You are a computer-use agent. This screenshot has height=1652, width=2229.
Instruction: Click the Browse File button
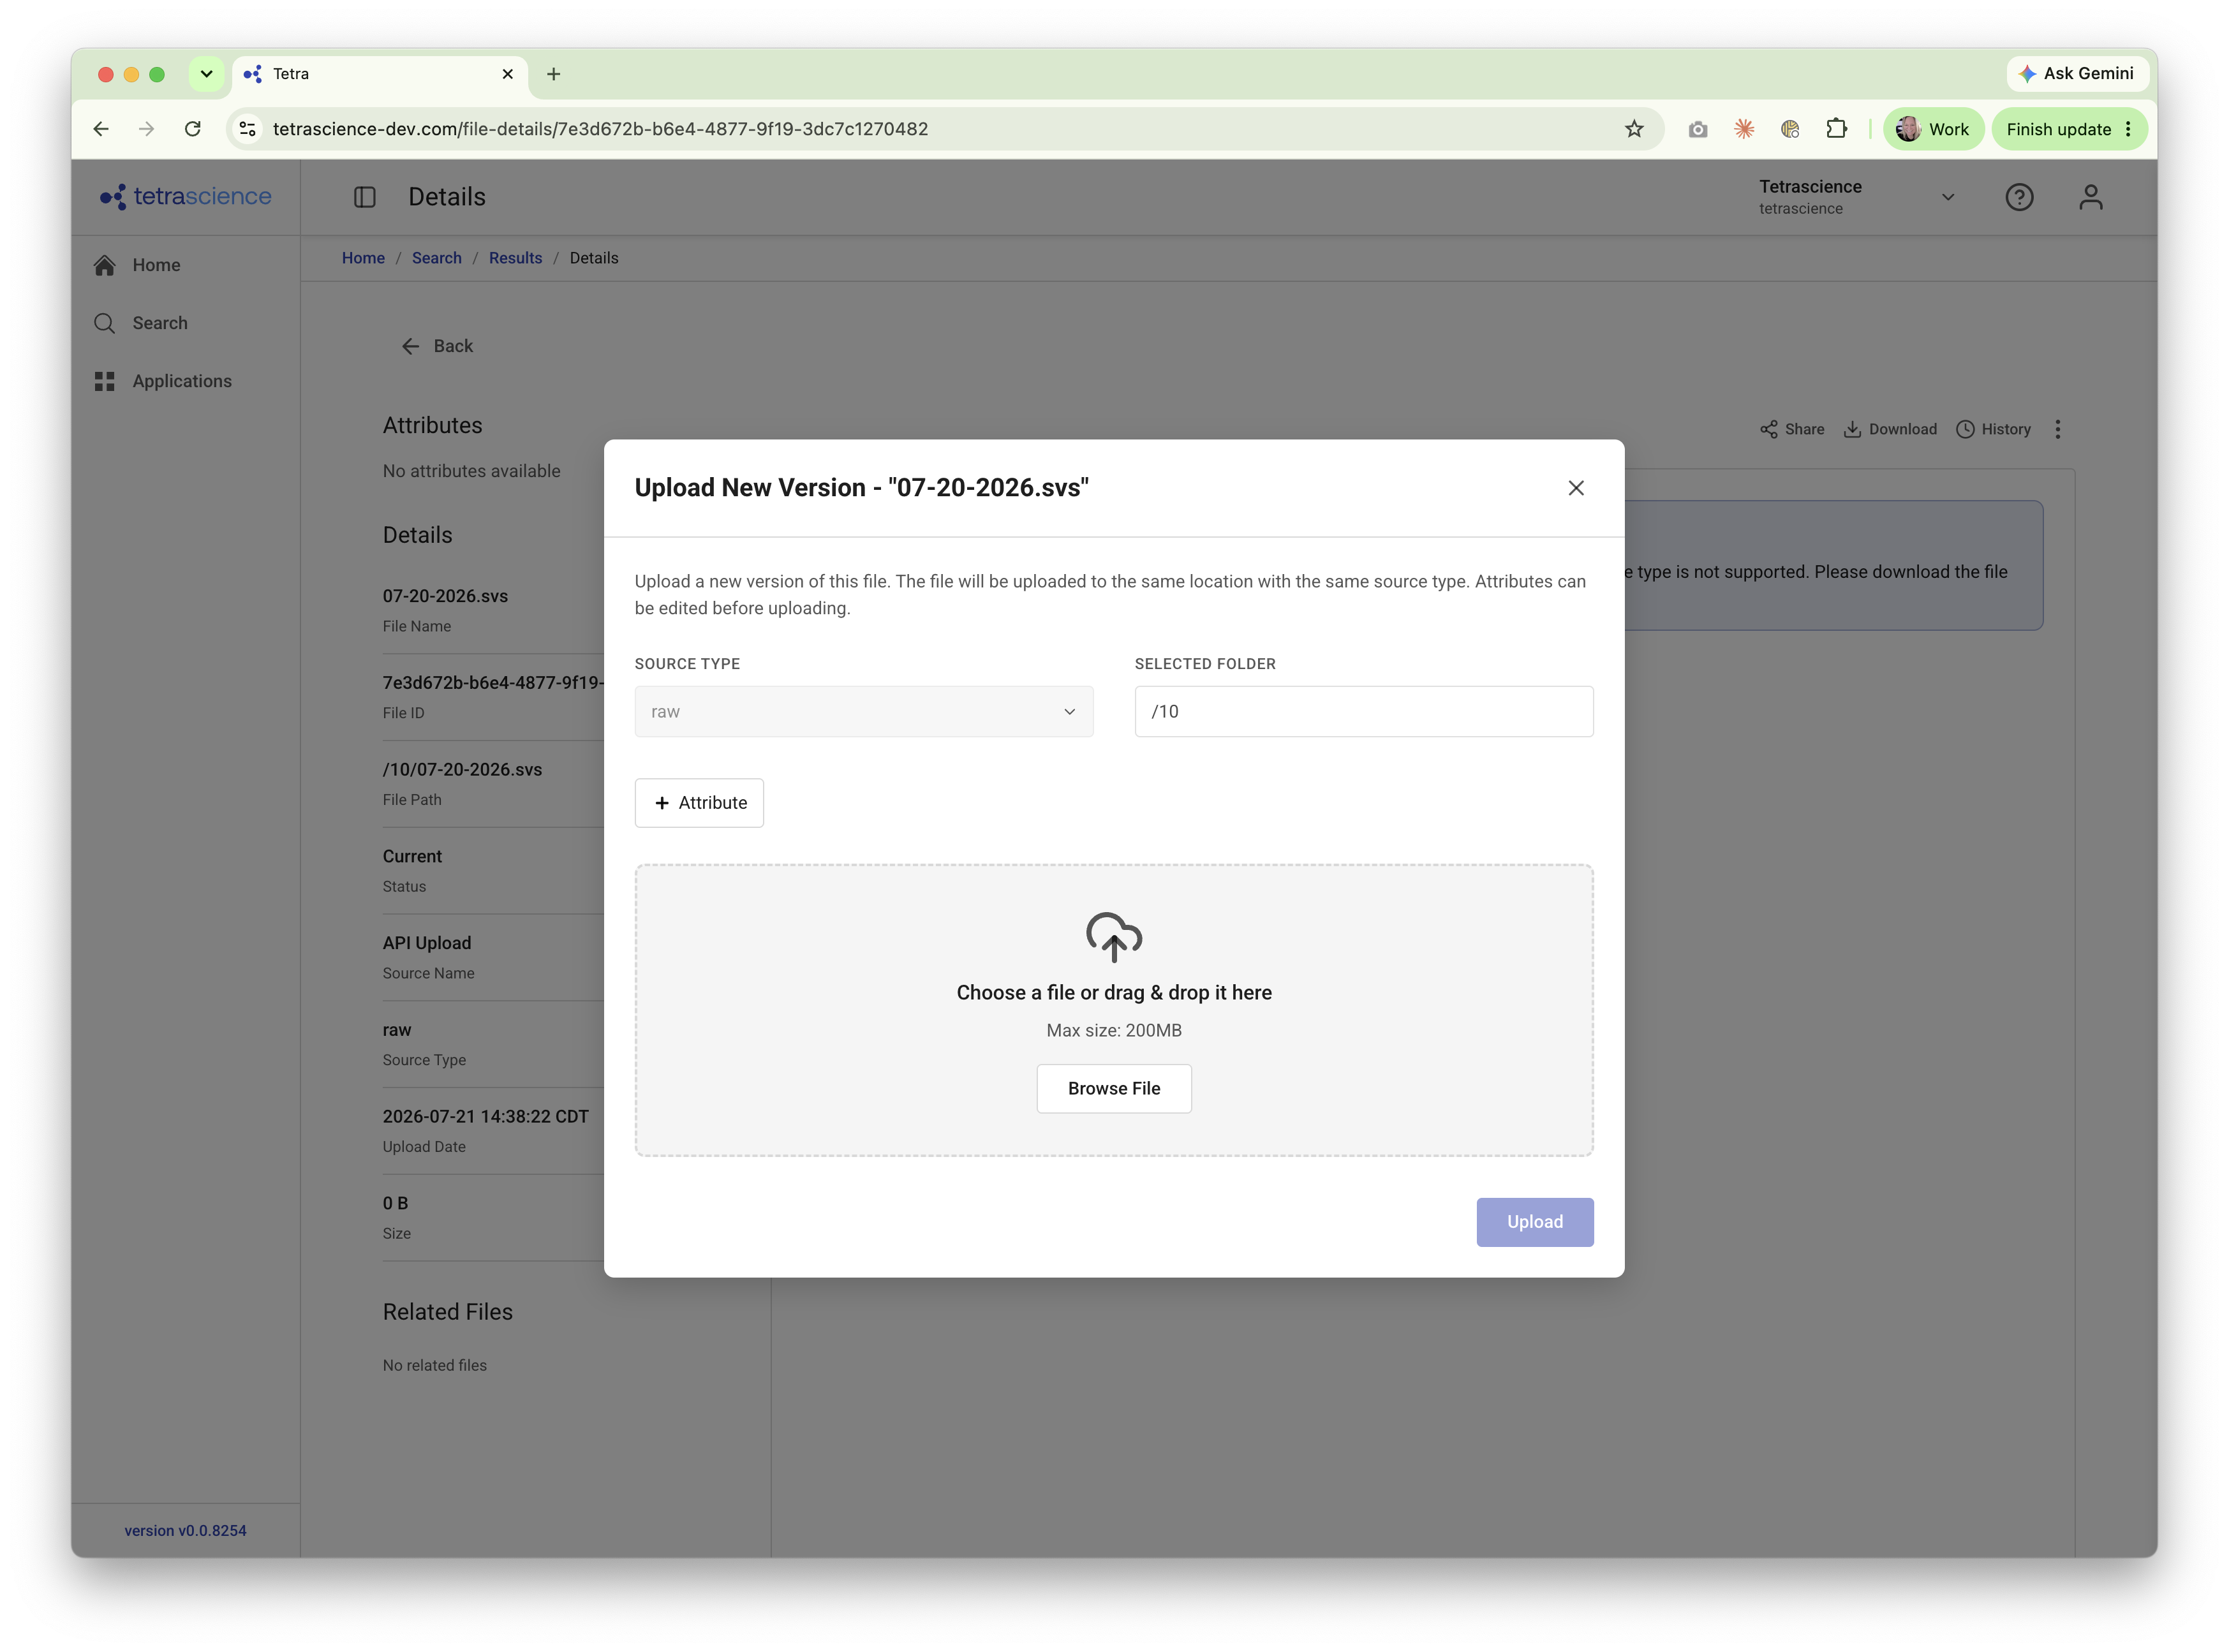point(1114,1088)
